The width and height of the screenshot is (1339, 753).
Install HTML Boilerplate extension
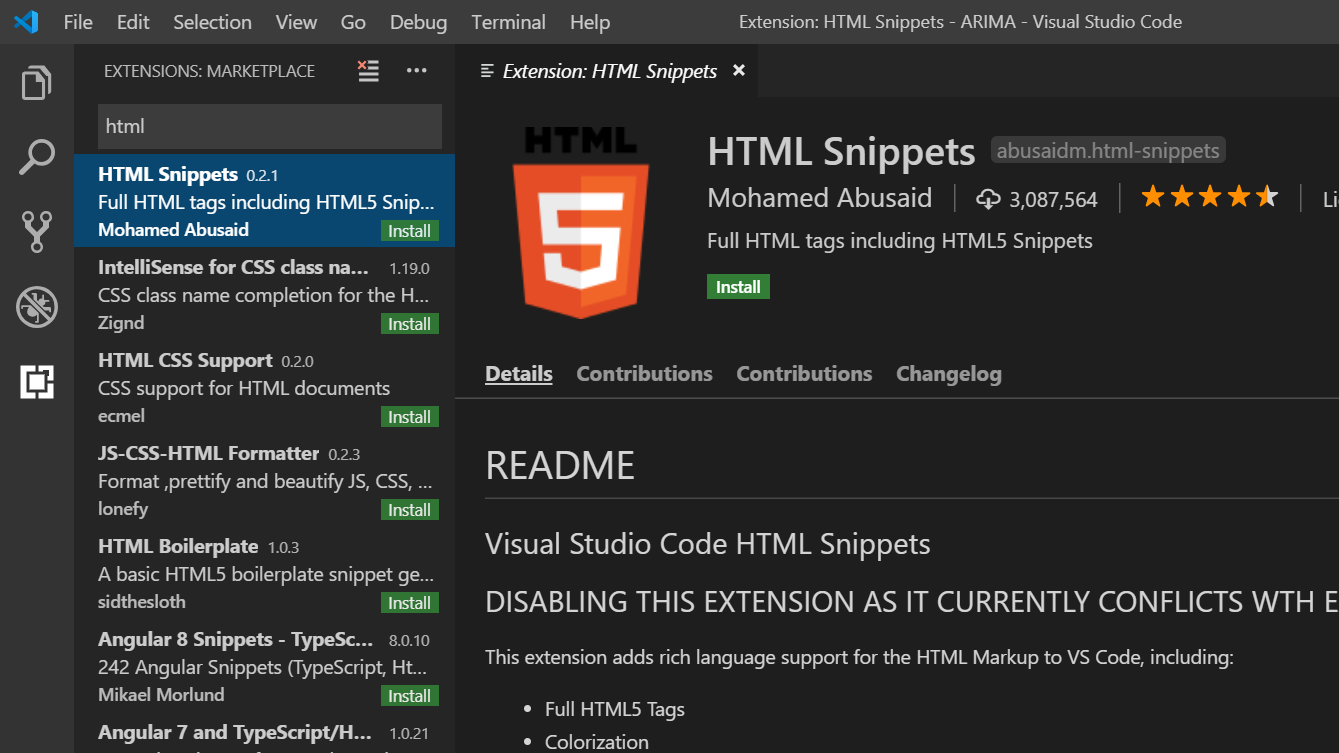(x=409, y=603)
